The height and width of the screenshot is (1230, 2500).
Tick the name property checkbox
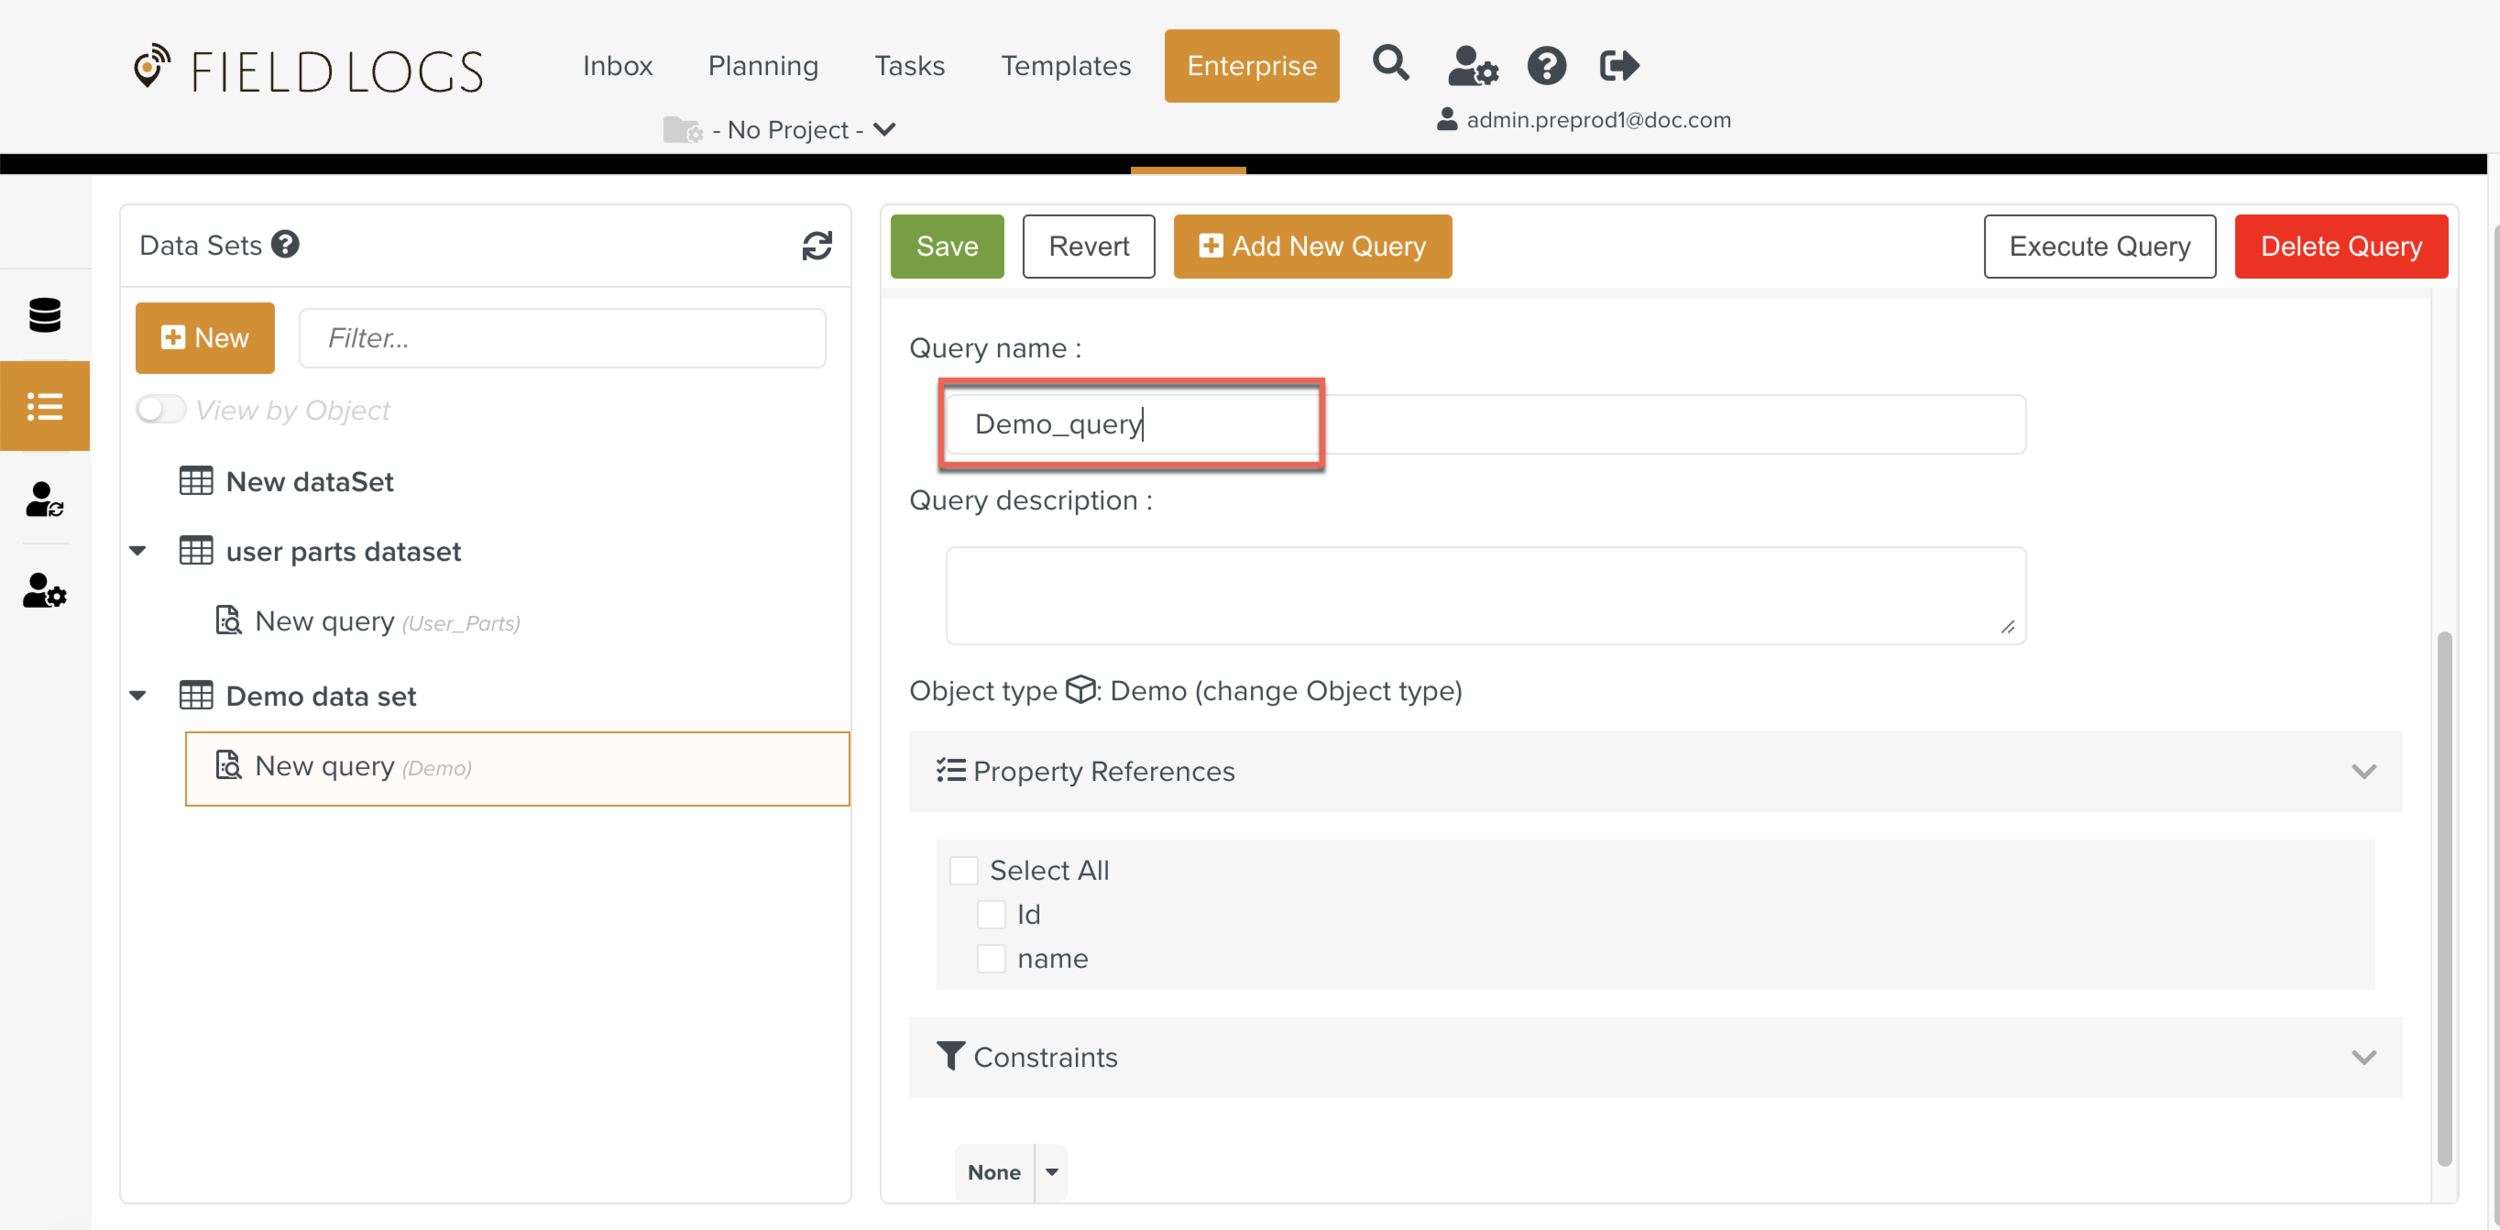click(991, 958)
